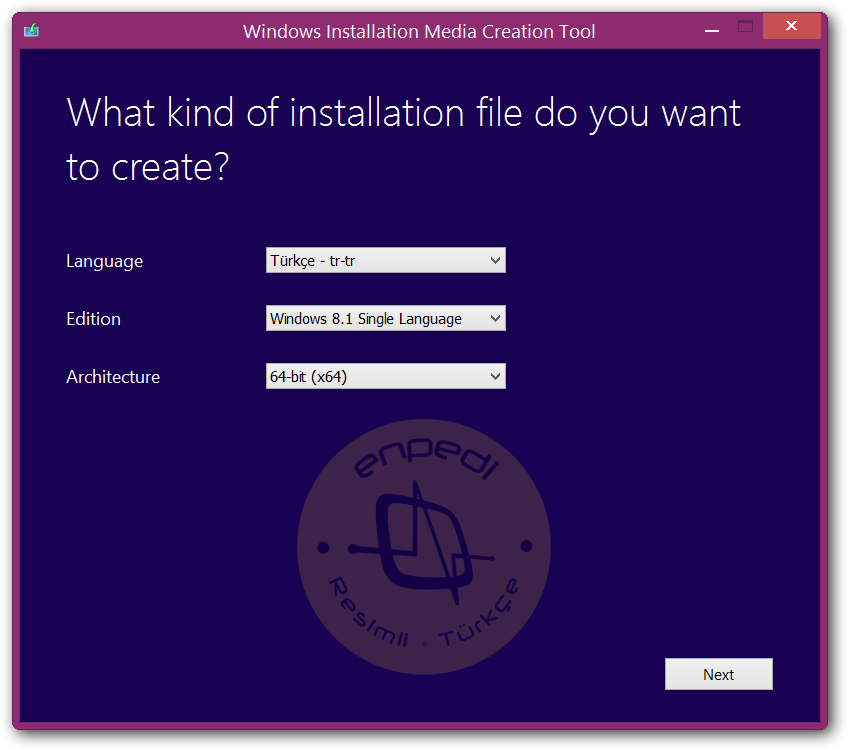Maximize the Media Creation Tool window

(745, 26)
